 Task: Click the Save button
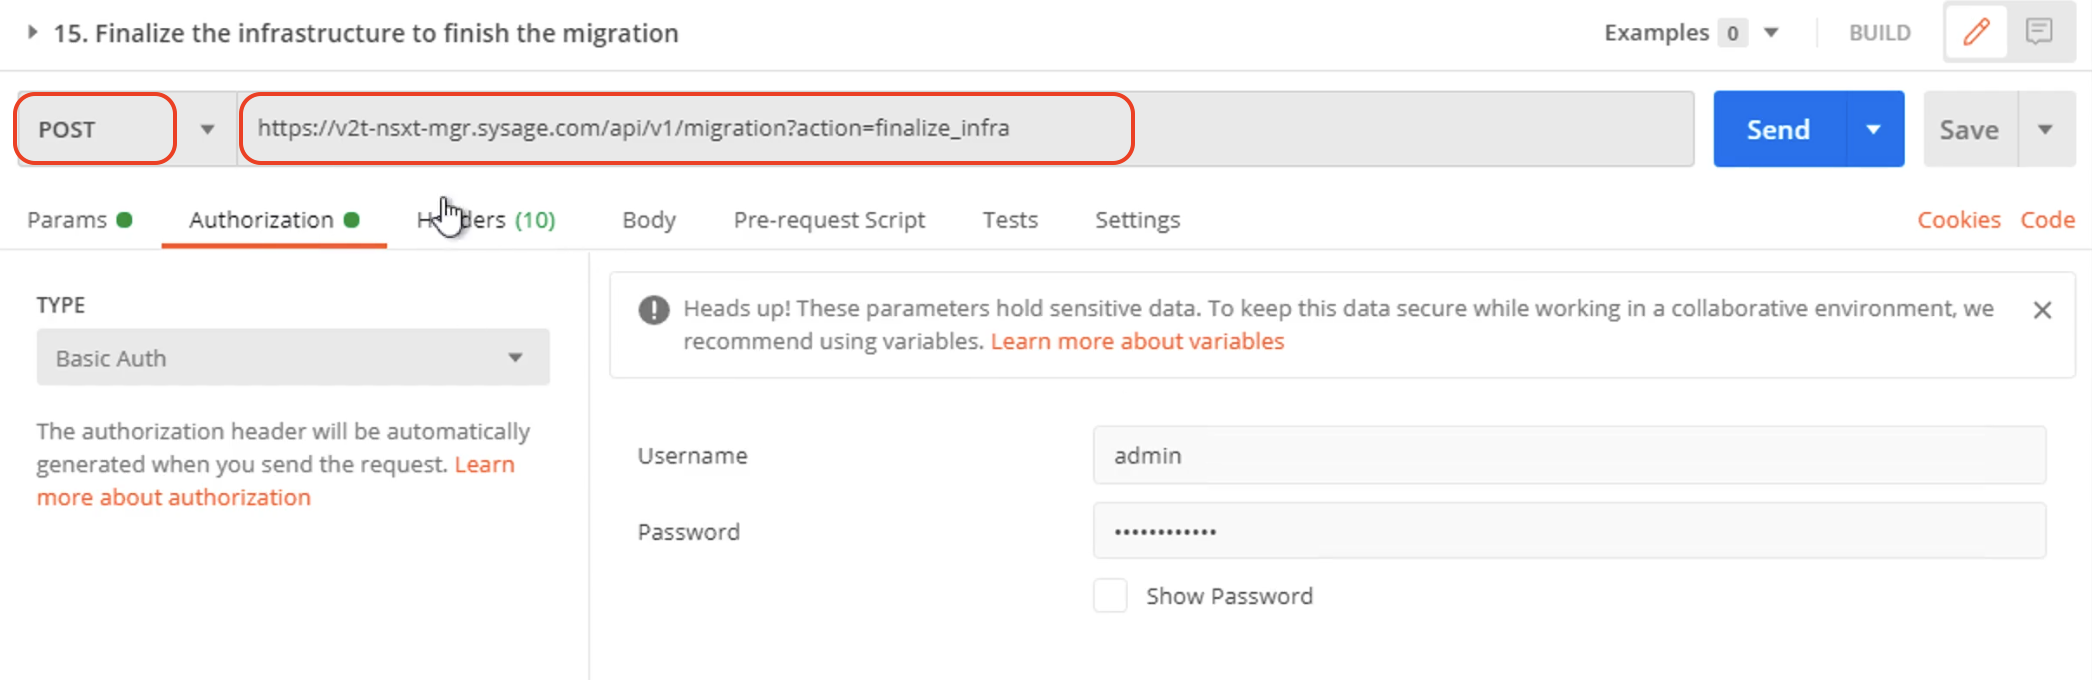[1970, 129]
